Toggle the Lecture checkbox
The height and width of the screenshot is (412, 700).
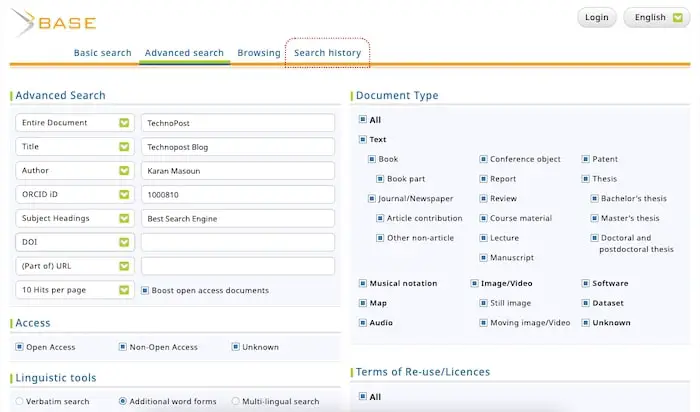point(483,238)
